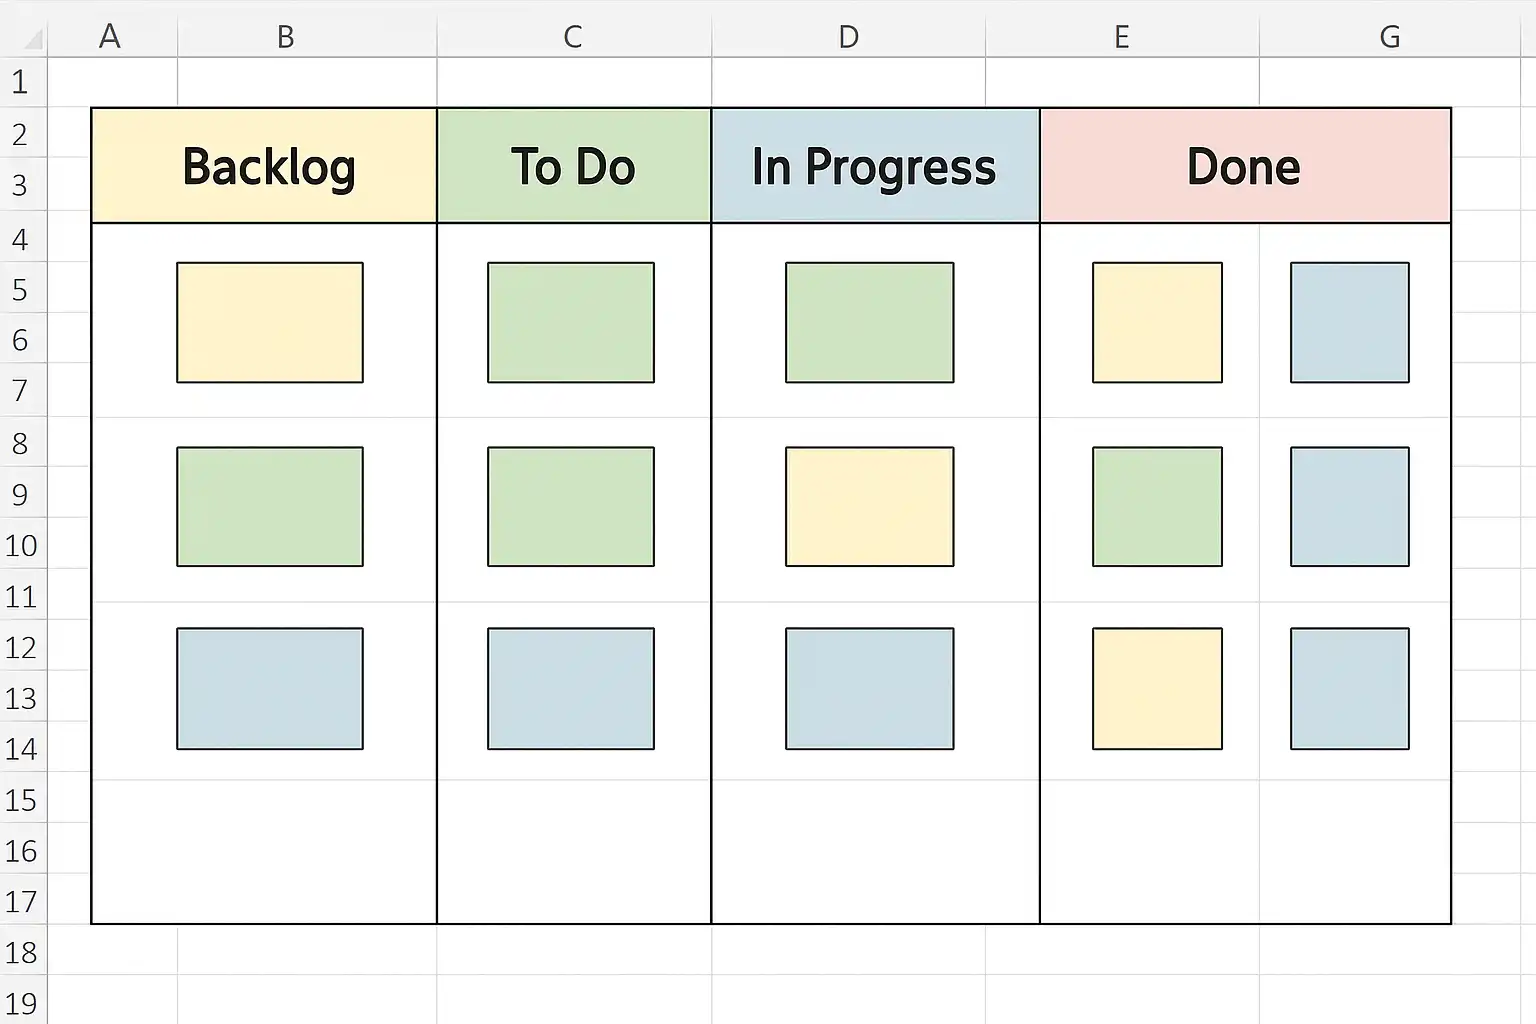This screenshot has width=1536, height=1024.
Task: Select the yellow card in Backlog column
Action: [x=270, y=323]
